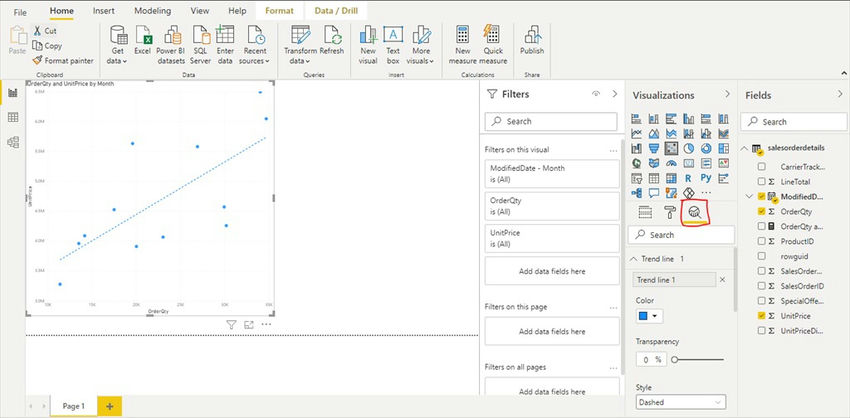
Task: Open the Recent sources dropdown
Action: pos(254,45)
